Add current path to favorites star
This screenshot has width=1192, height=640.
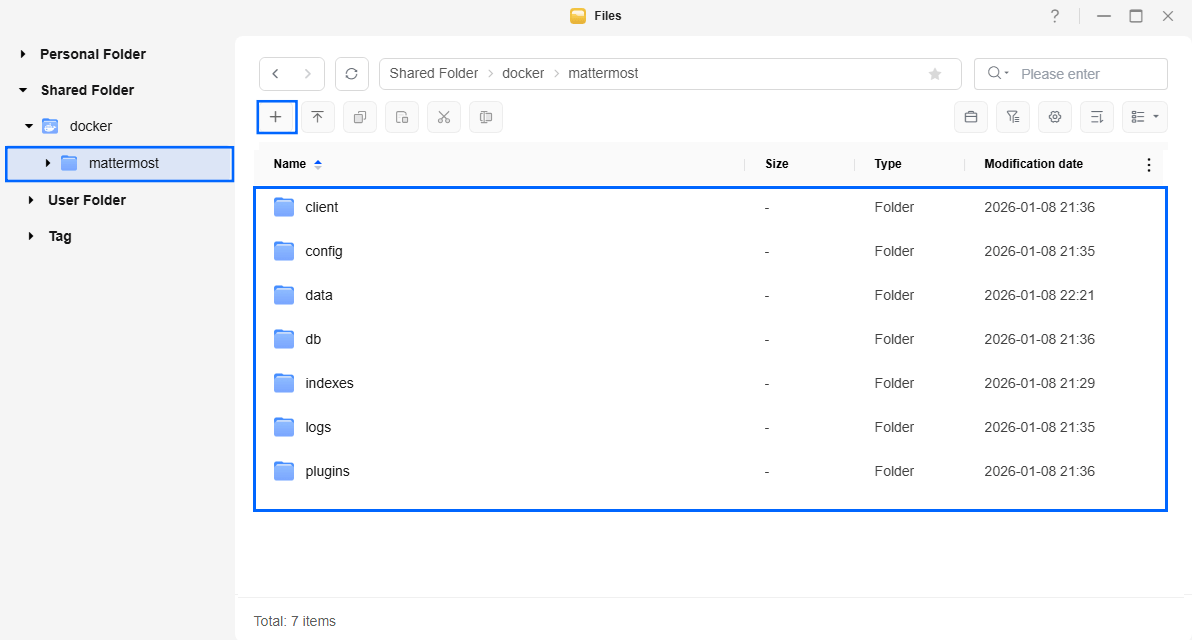point(935,74)
